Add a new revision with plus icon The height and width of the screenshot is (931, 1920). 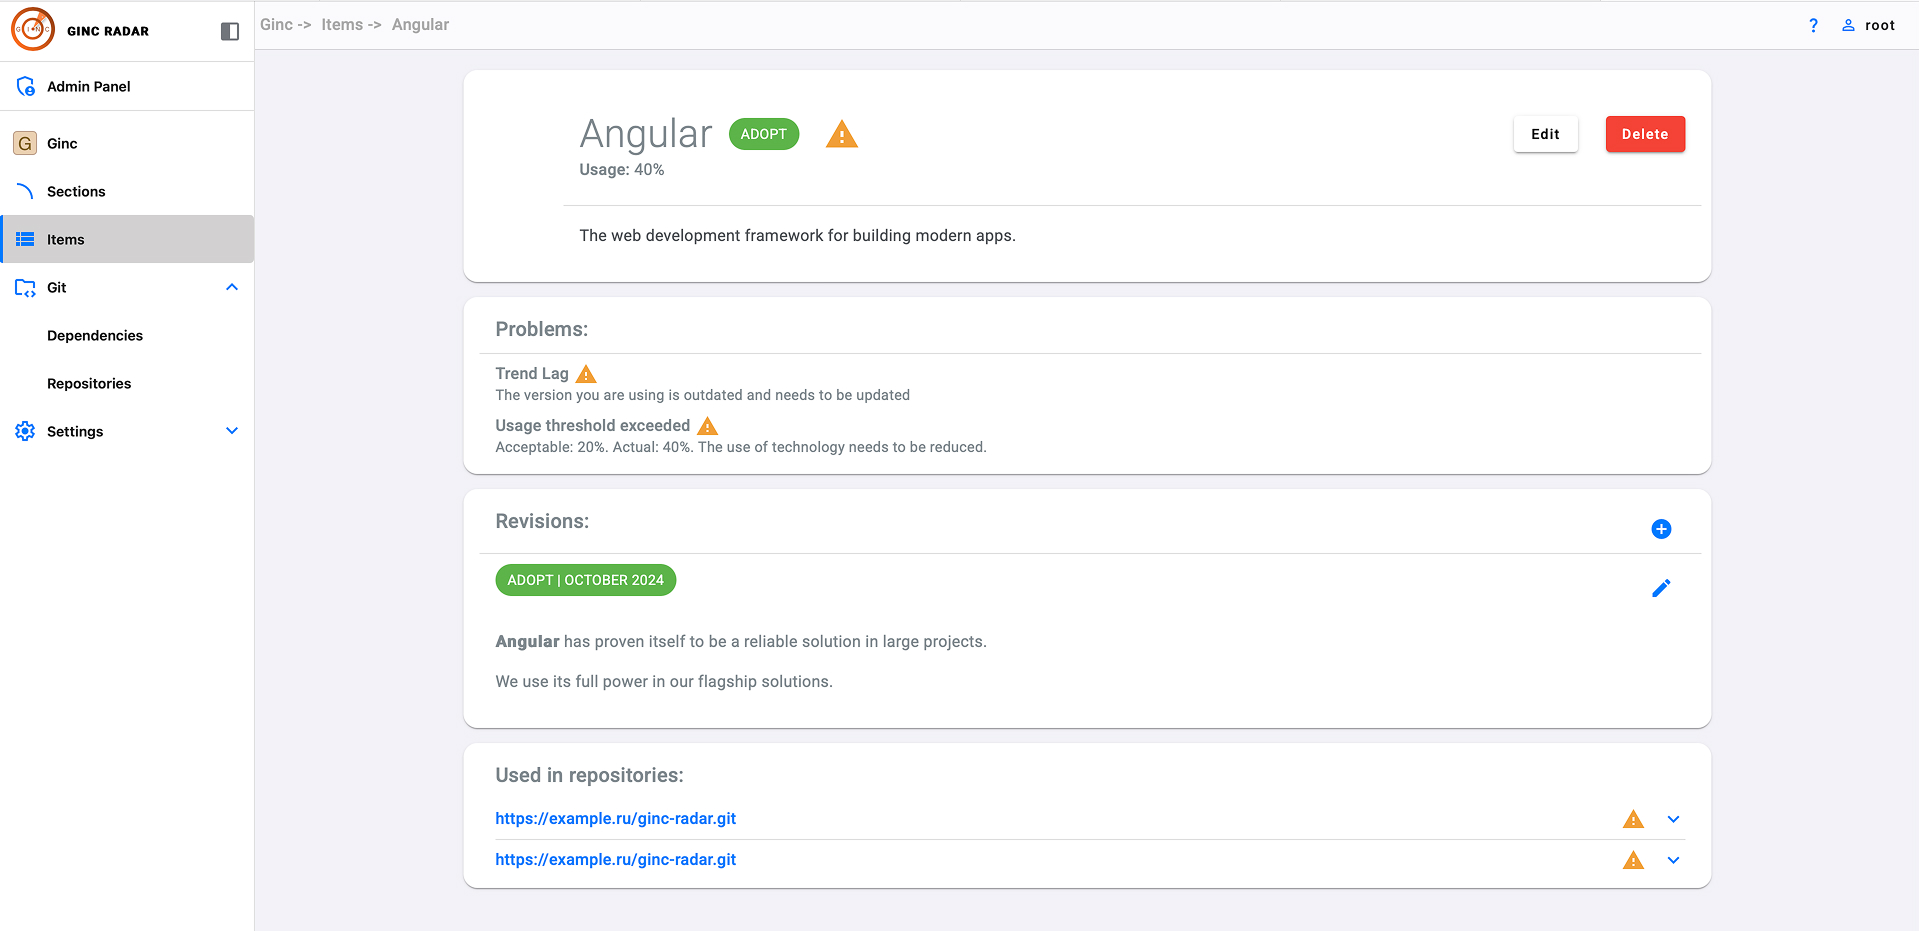tap(1661, 529)
